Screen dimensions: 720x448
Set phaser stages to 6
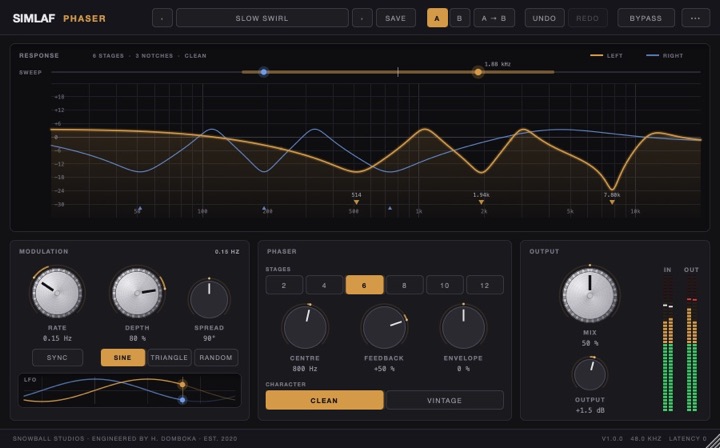click(x=364, y=285)
